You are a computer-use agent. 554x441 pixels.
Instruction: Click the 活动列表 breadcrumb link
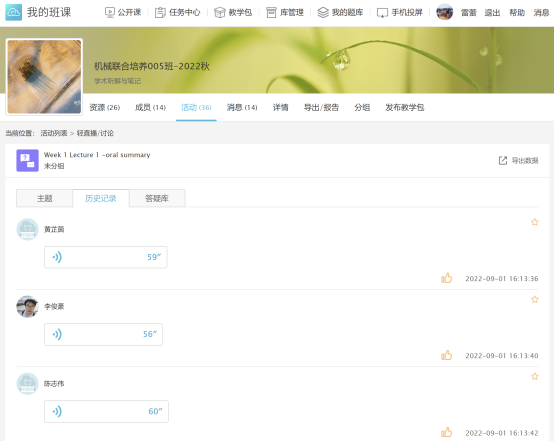tap(54, 133)
